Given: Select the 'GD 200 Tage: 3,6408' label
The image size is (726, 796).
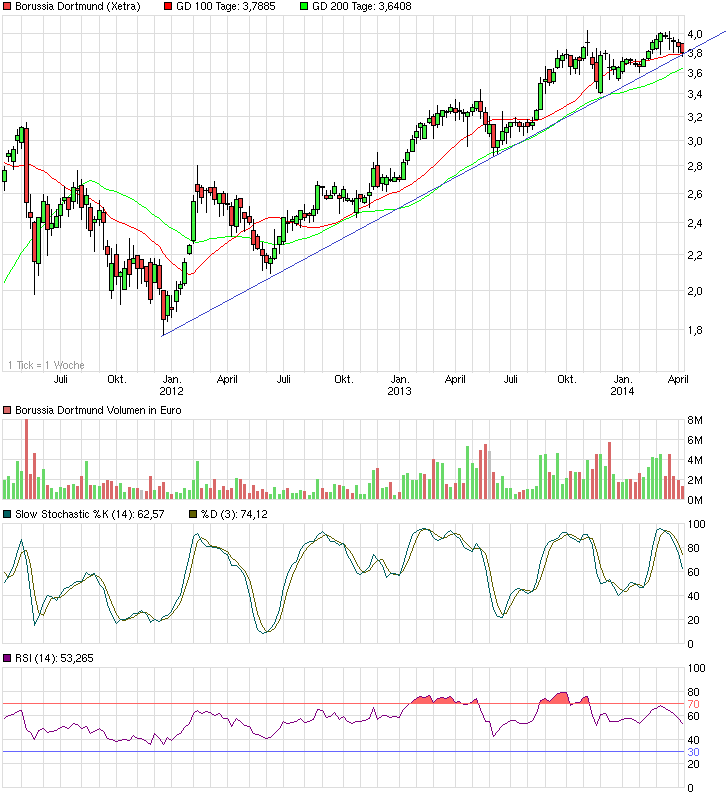Looking at the screenshot, I should click(362, 7).
